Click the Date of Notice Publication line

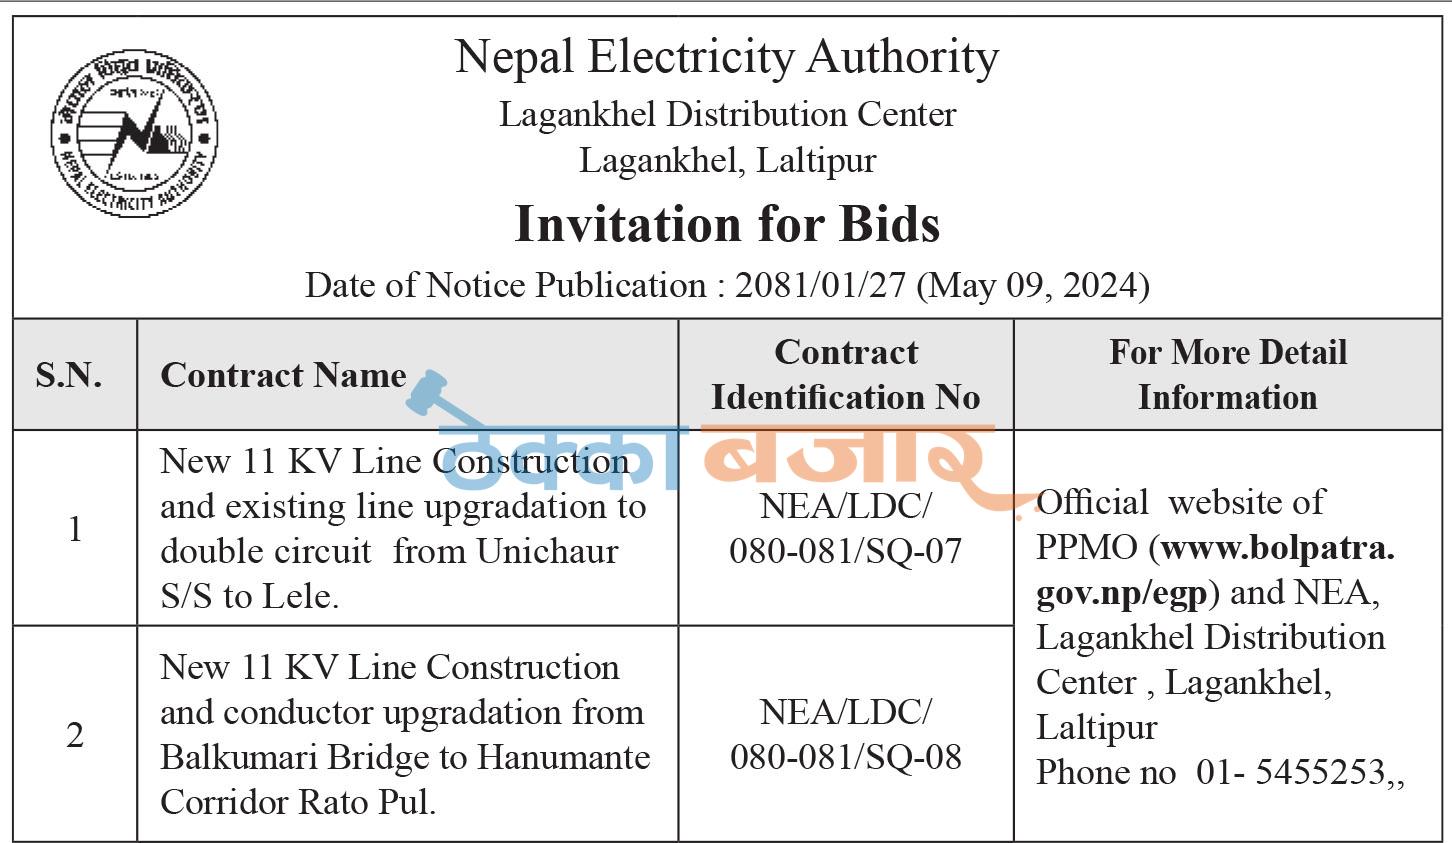[x=727, y=285]
